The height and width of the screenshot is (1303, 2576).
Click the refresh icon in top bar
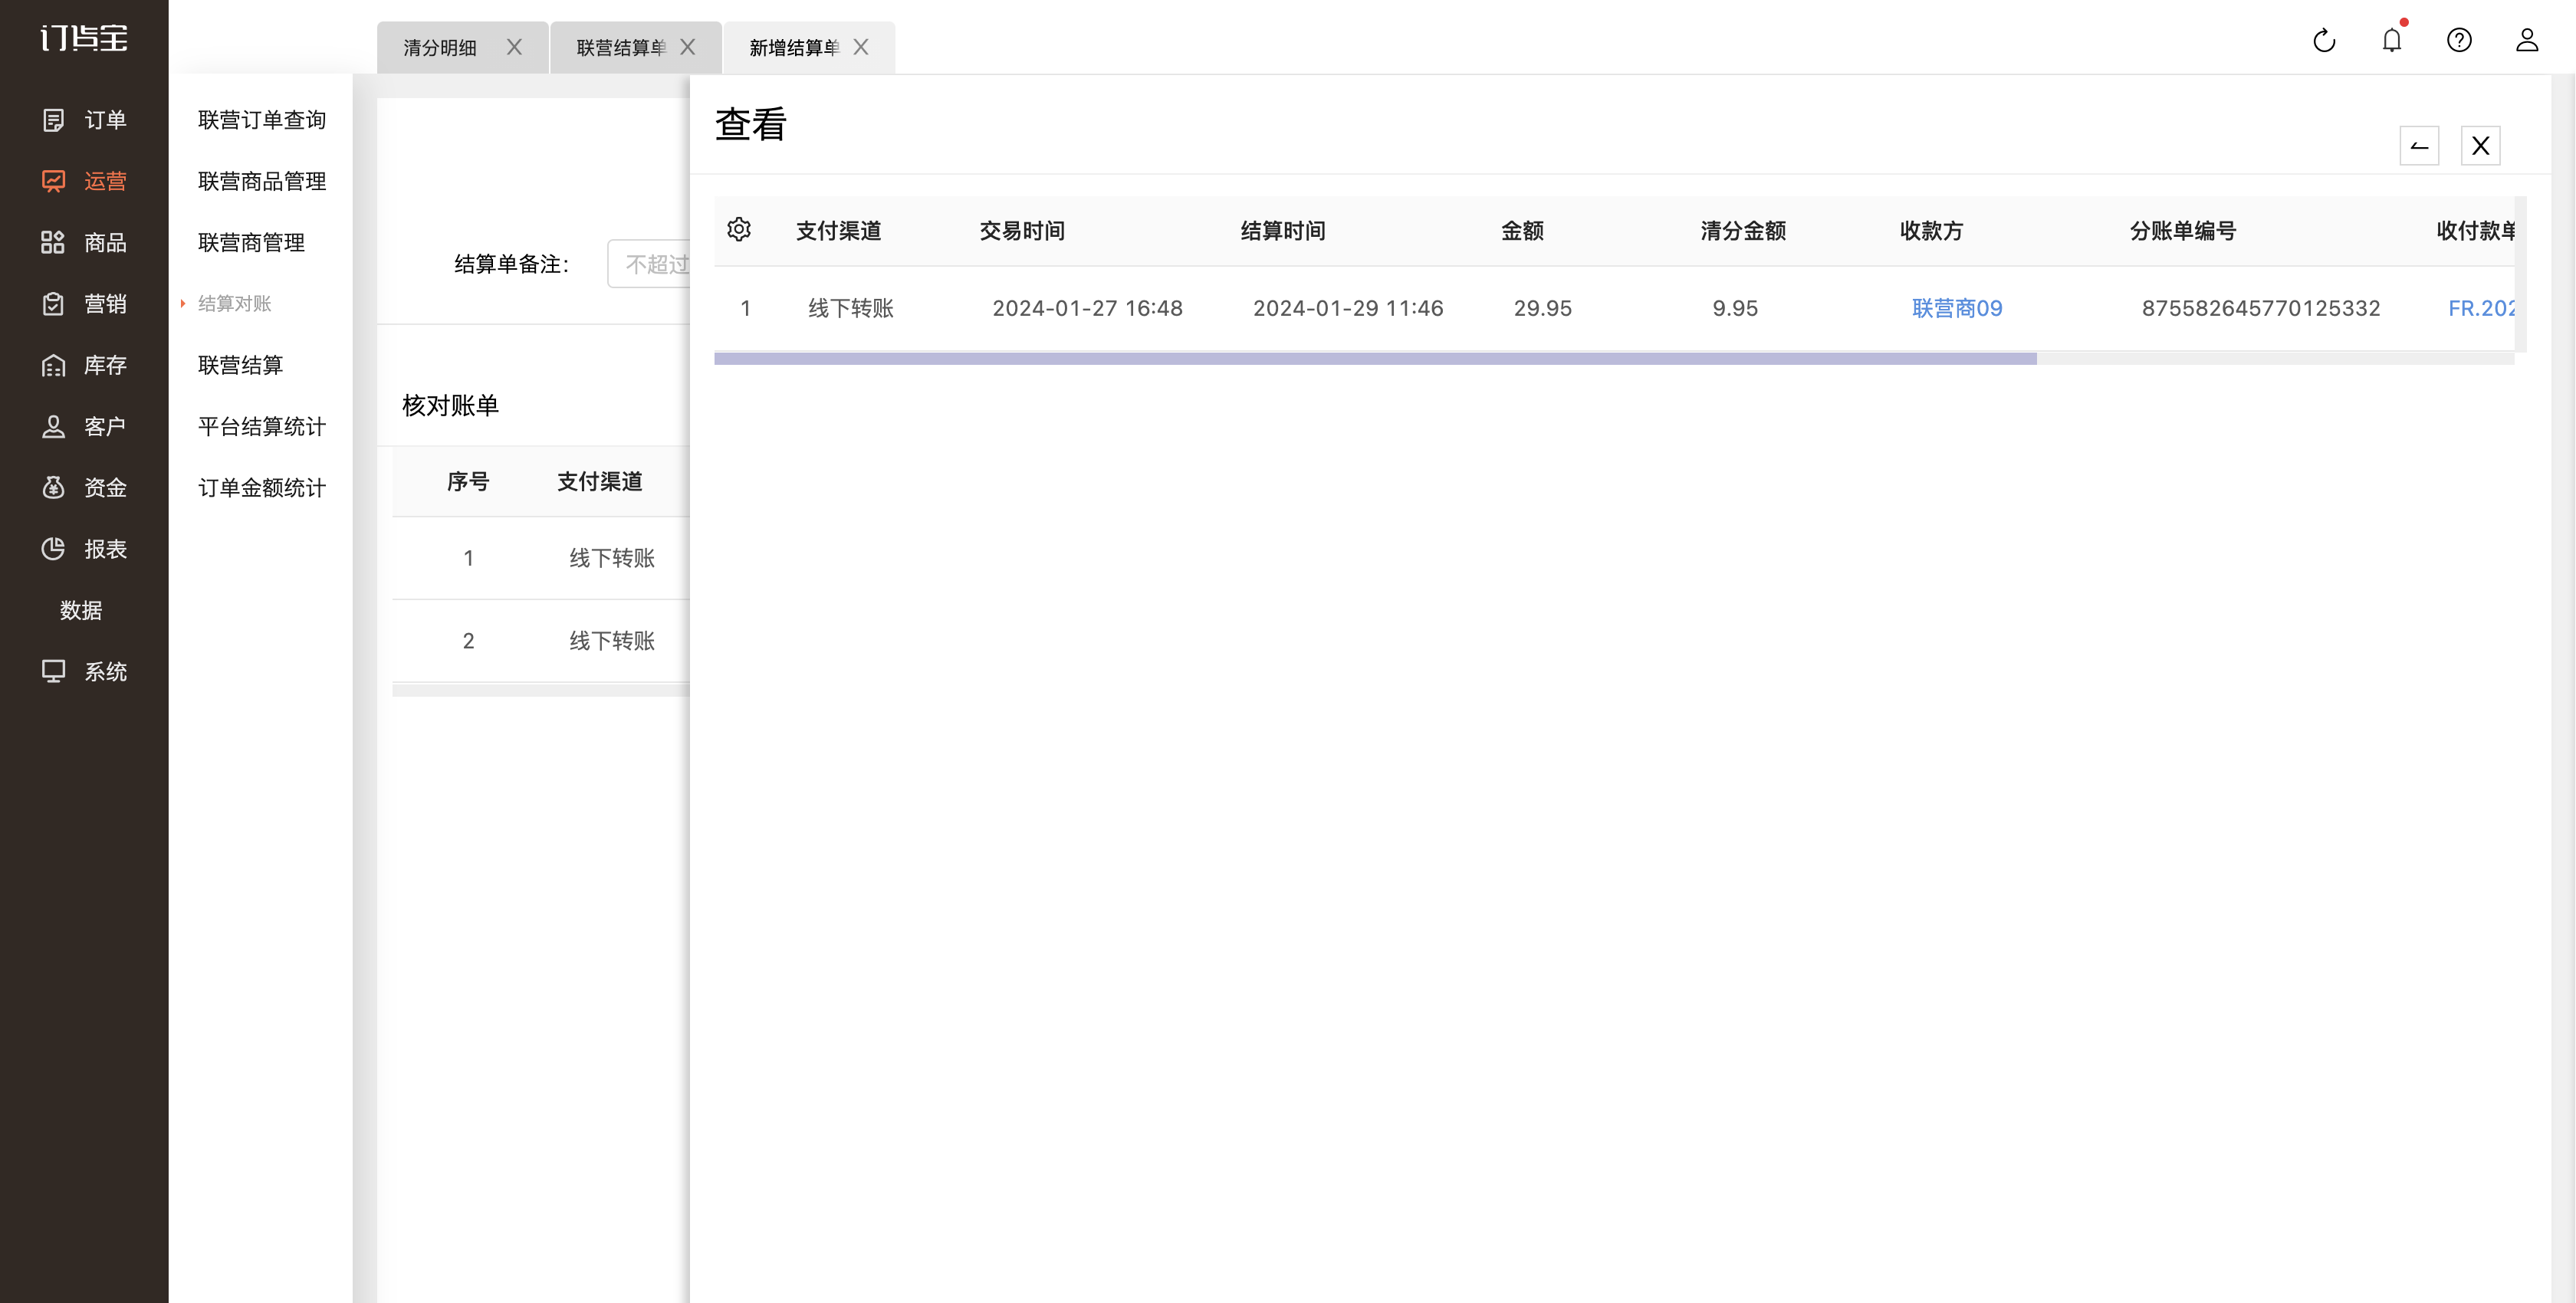(2324, 40)
